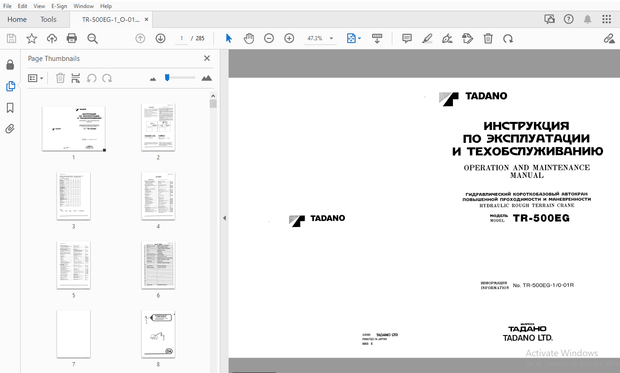This screenshot has width=620, height=373.
Task: Collapse the left navigation pane arrow
Action: [x=224, y=218]
